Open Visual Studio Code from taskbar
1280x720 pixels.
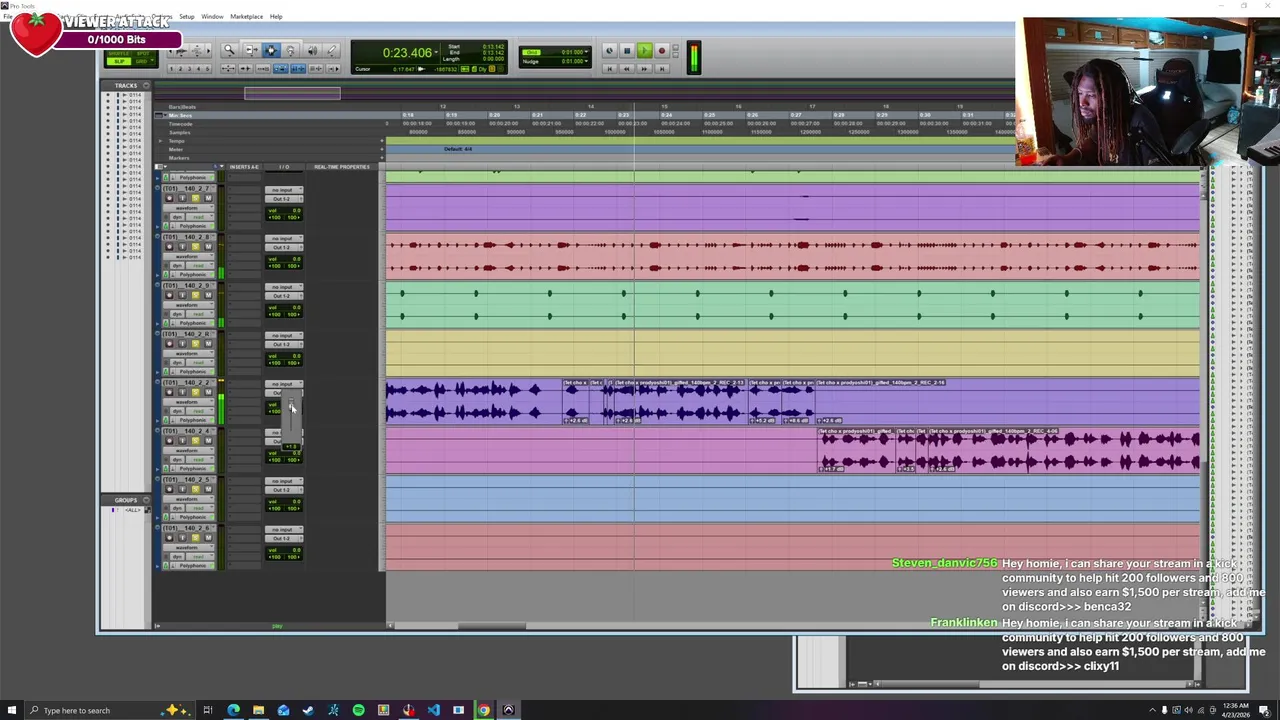(433, 710)
